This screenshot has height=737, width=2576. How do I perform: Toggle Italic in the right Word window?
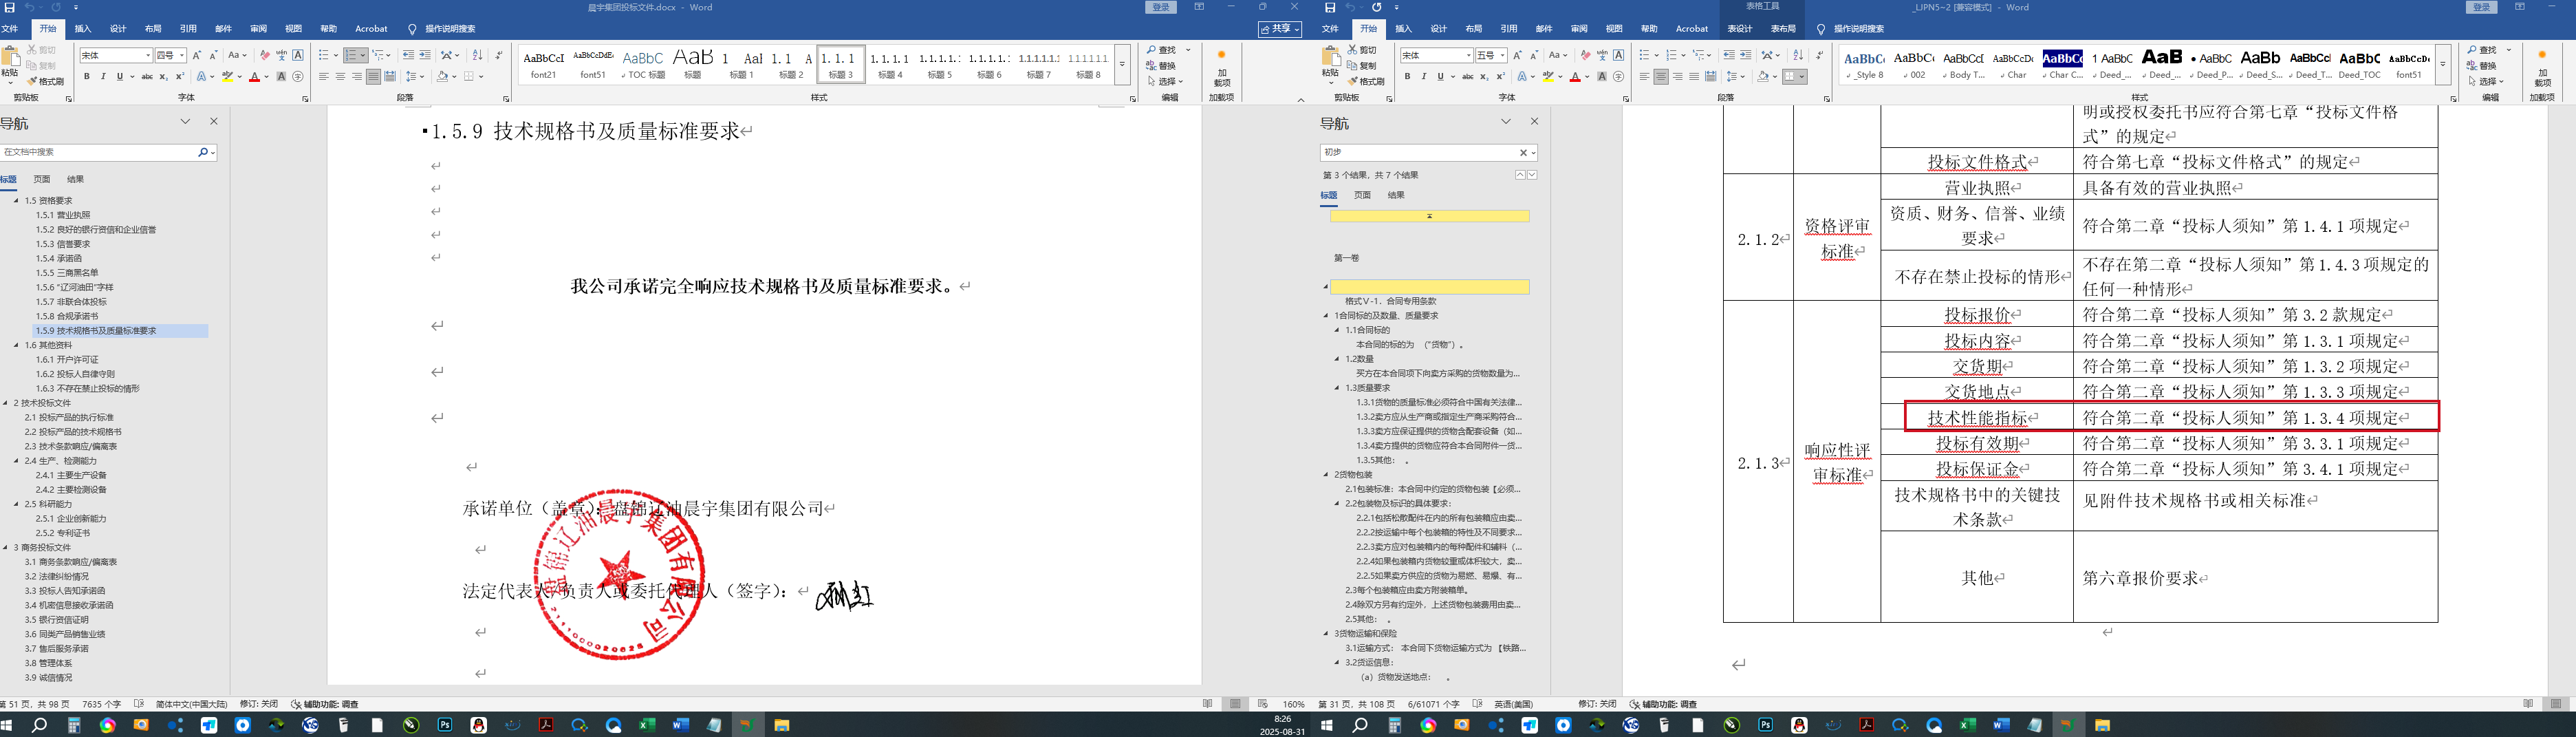(1423, 77)
